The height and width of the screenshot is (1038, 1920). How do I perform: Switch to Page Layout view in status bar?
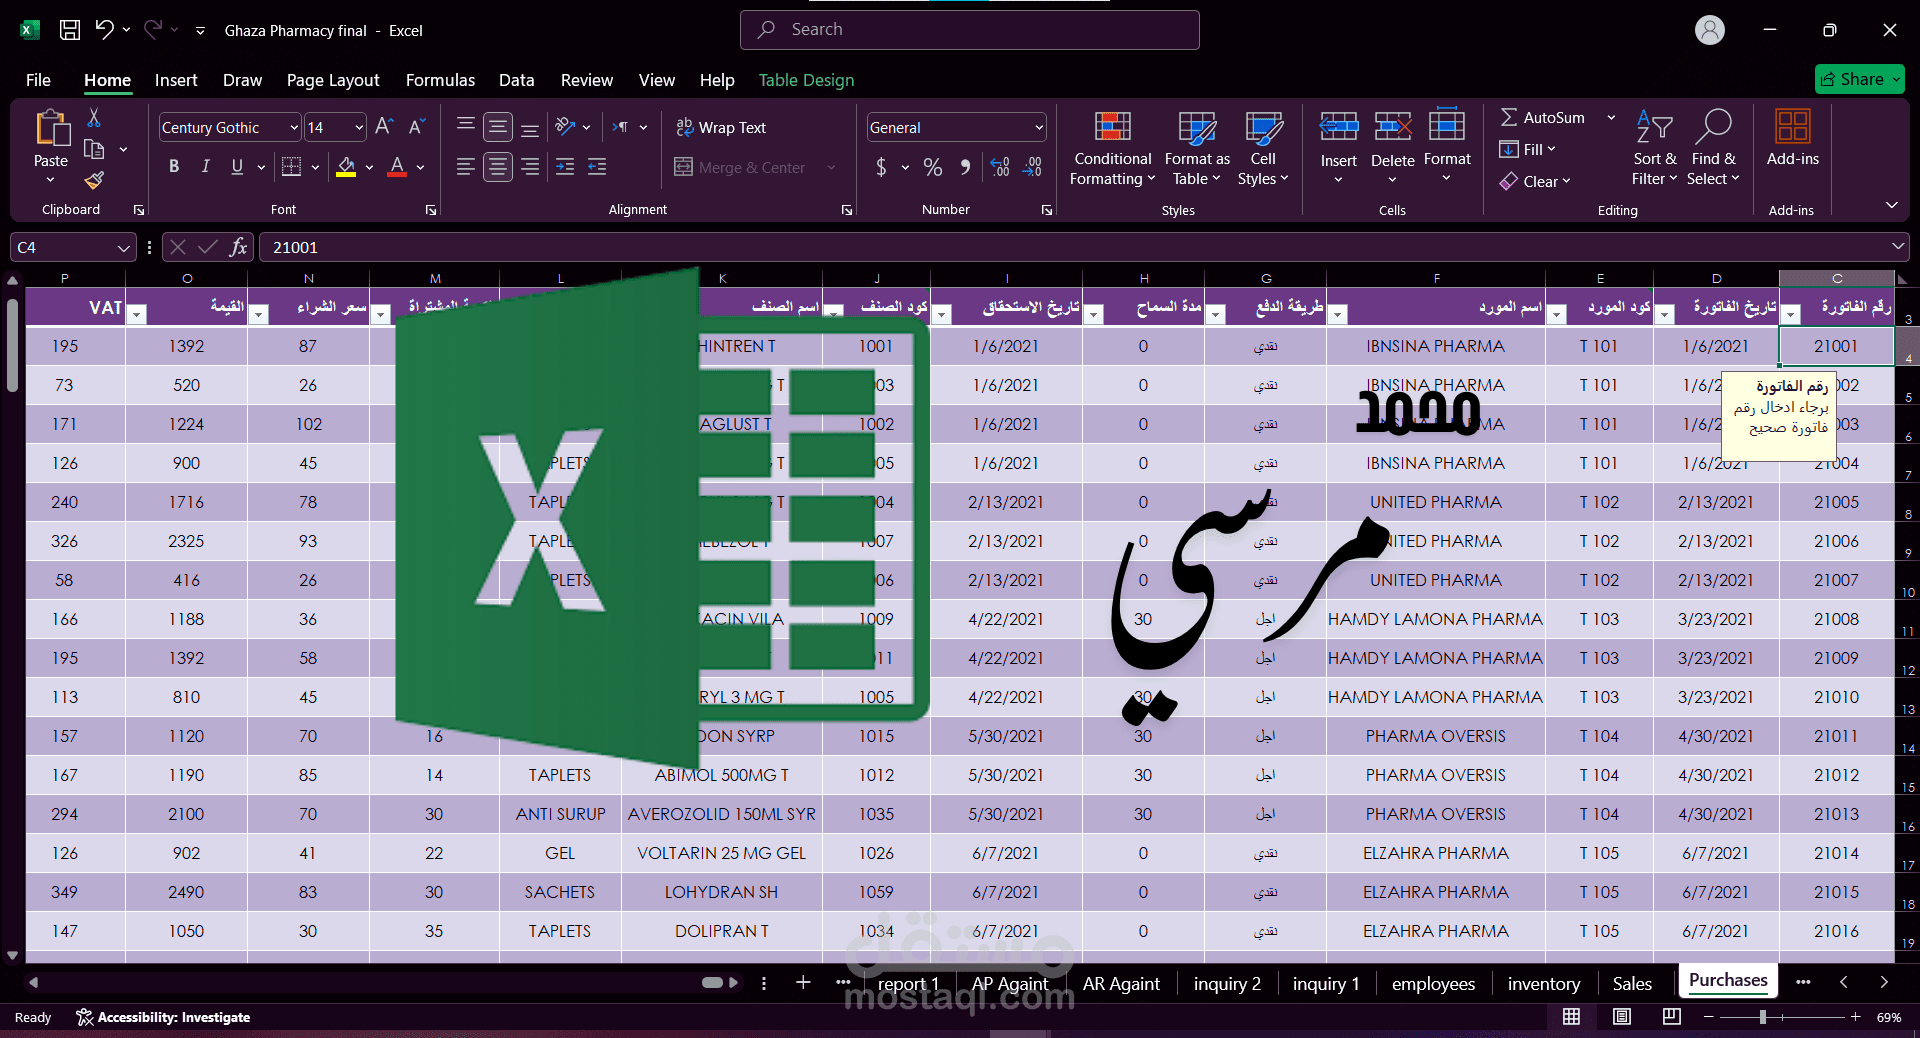click(1622, 1017)
